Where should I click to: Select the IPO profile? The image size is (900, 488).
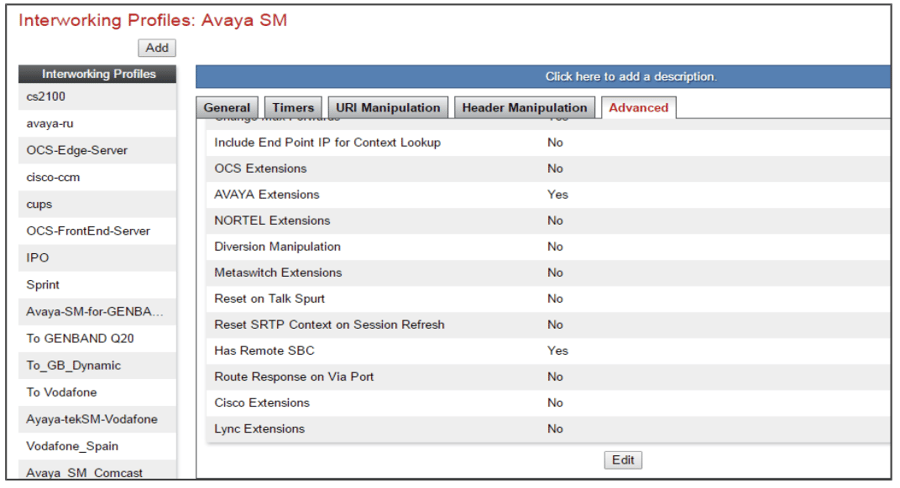click(97, 258)
